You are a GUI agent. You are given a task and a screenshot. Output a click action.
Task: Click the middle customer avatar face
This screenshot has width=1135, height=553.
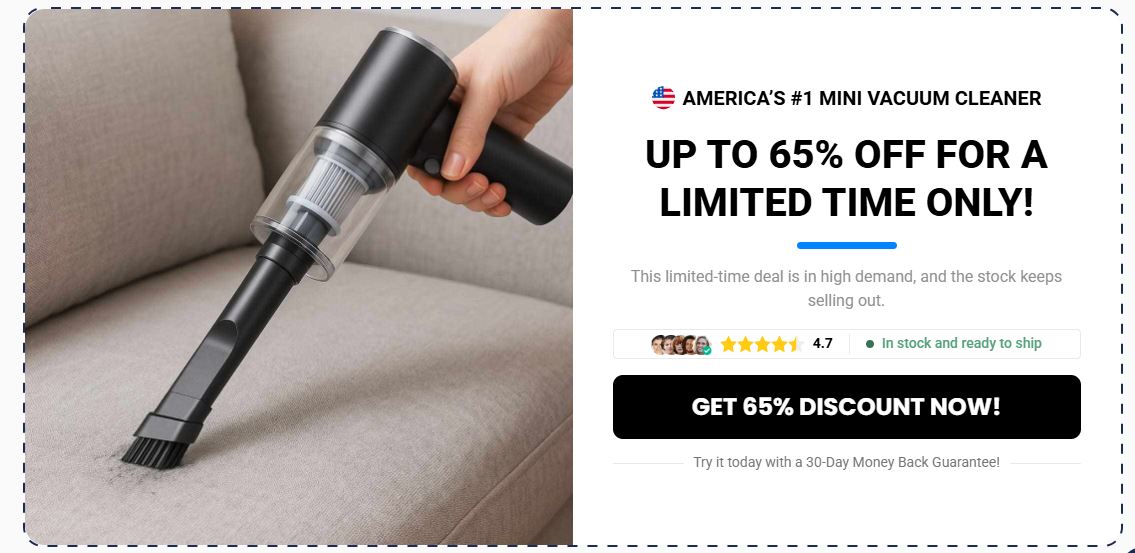pyautogui.click(x=680, y=345)
